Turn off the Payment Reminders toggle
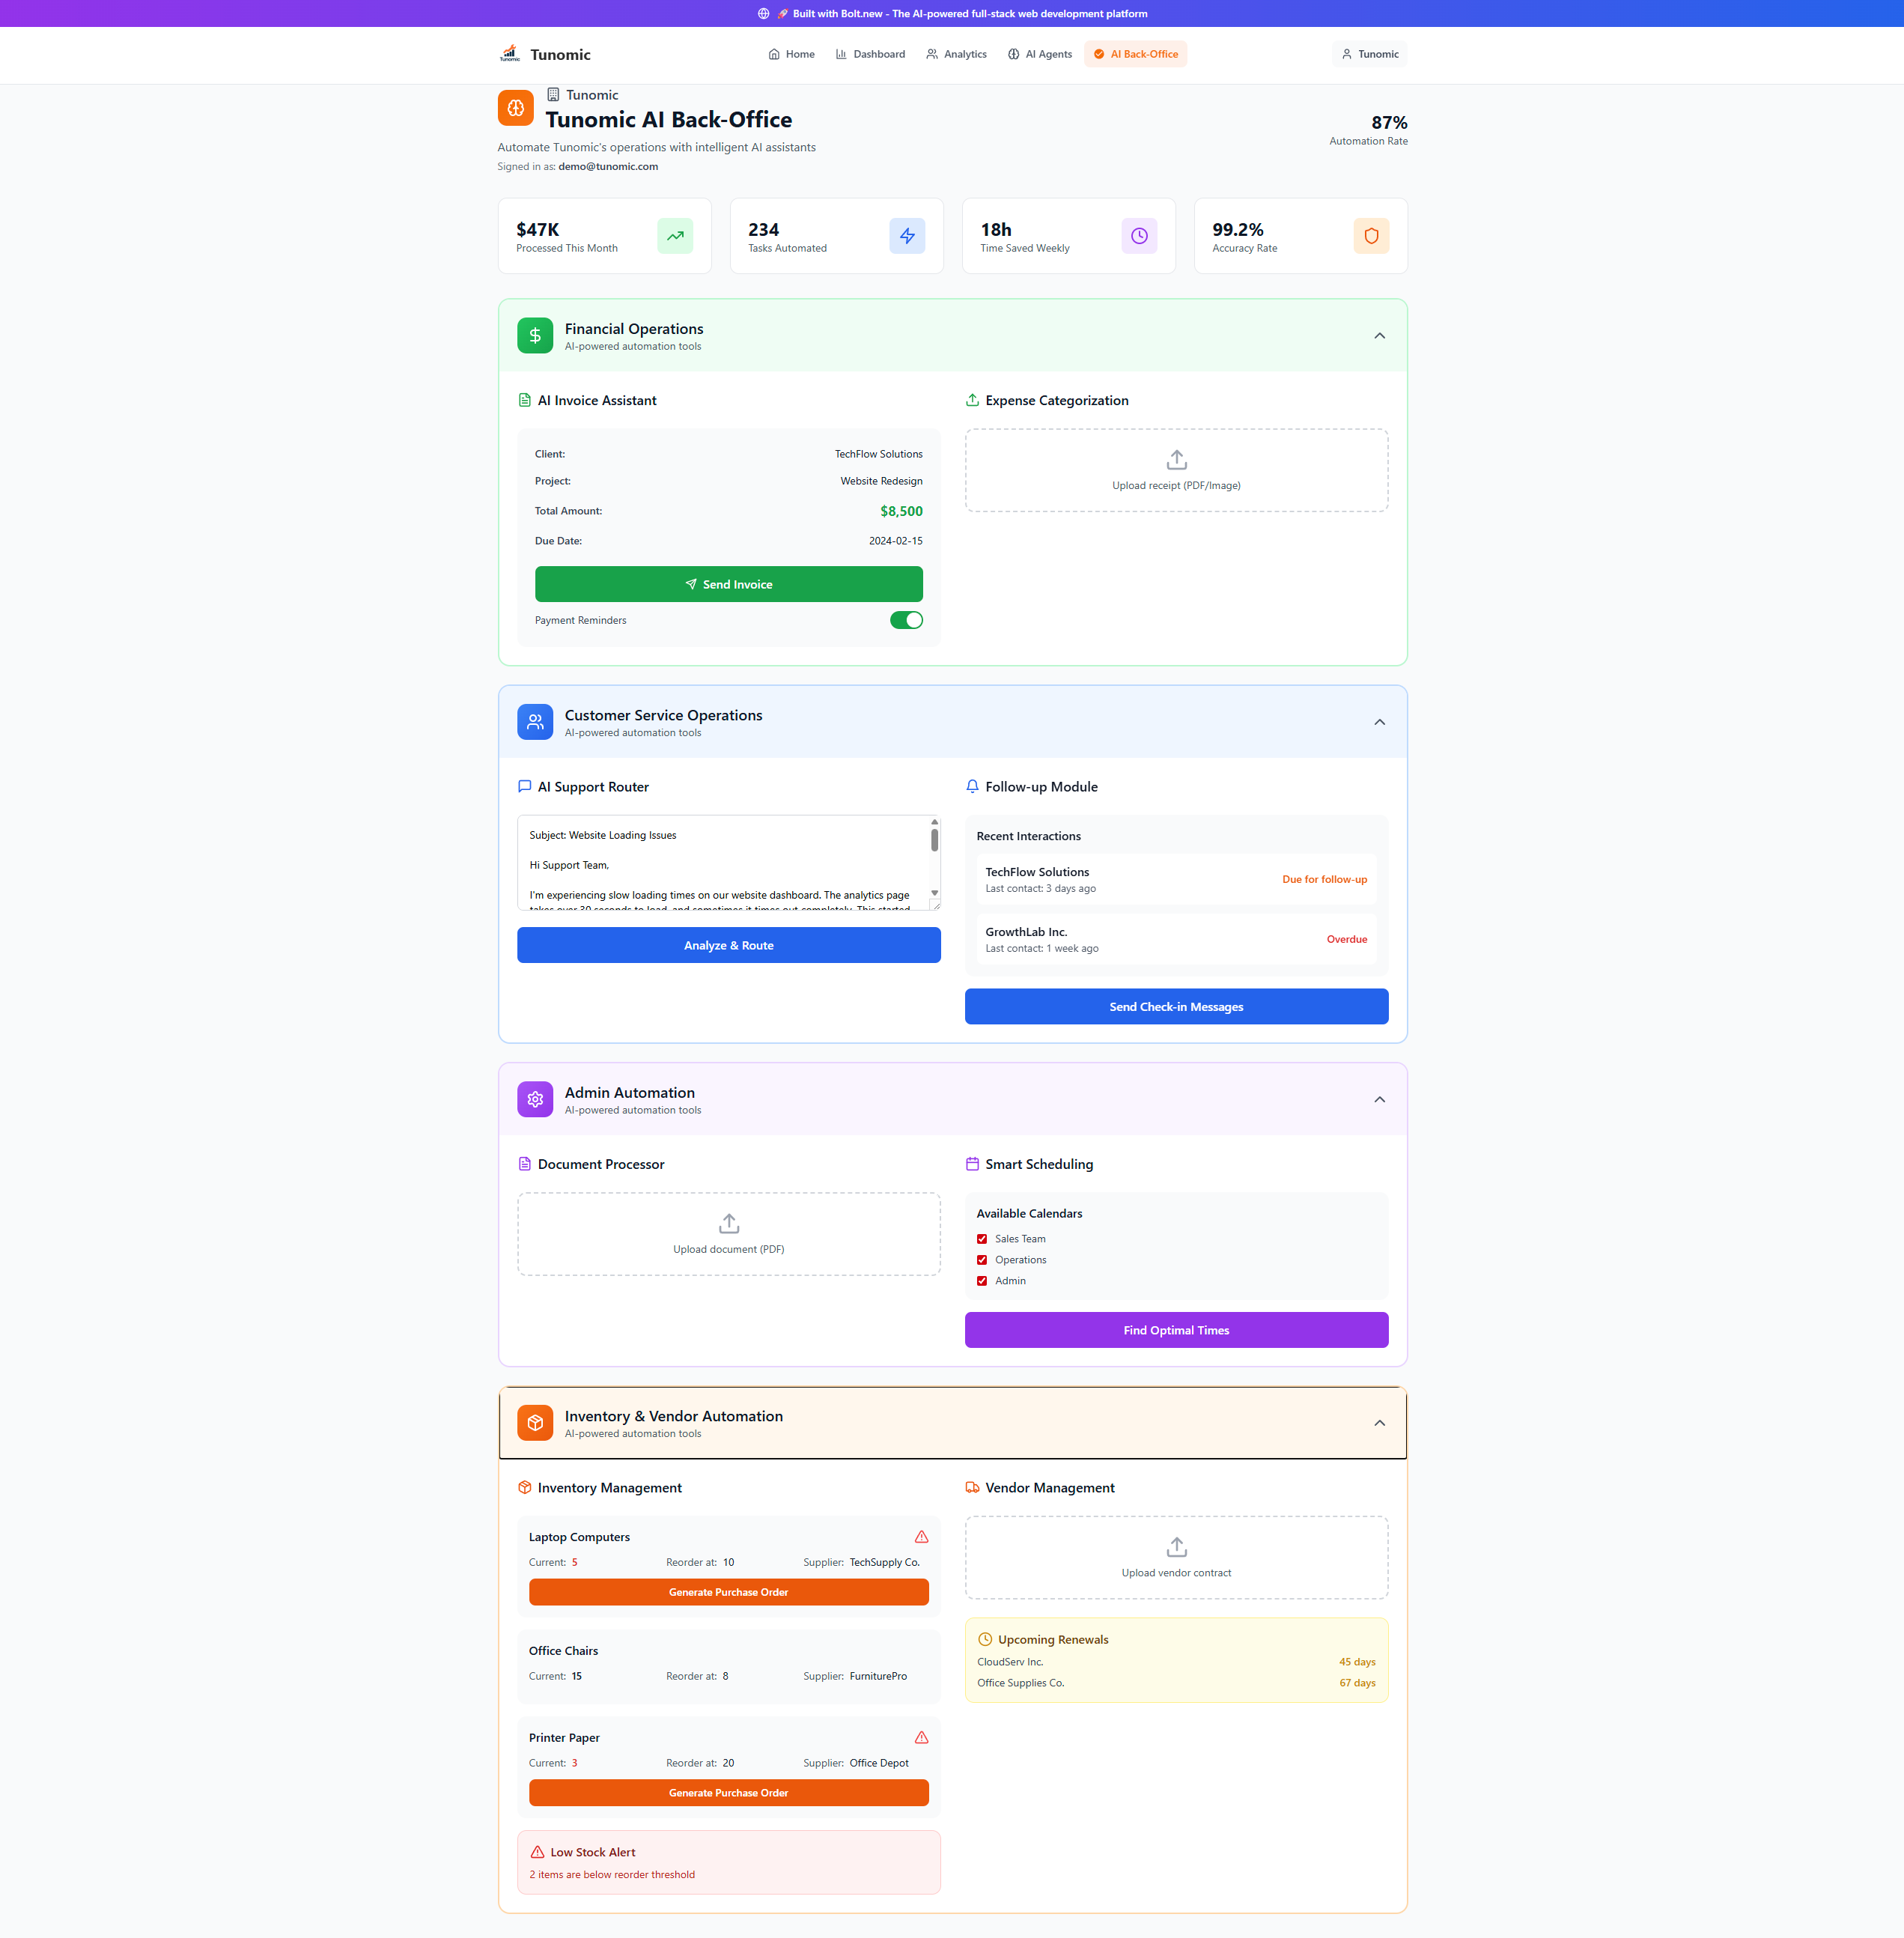Viewport: 1904px width, 1938px height. [906, 620]
